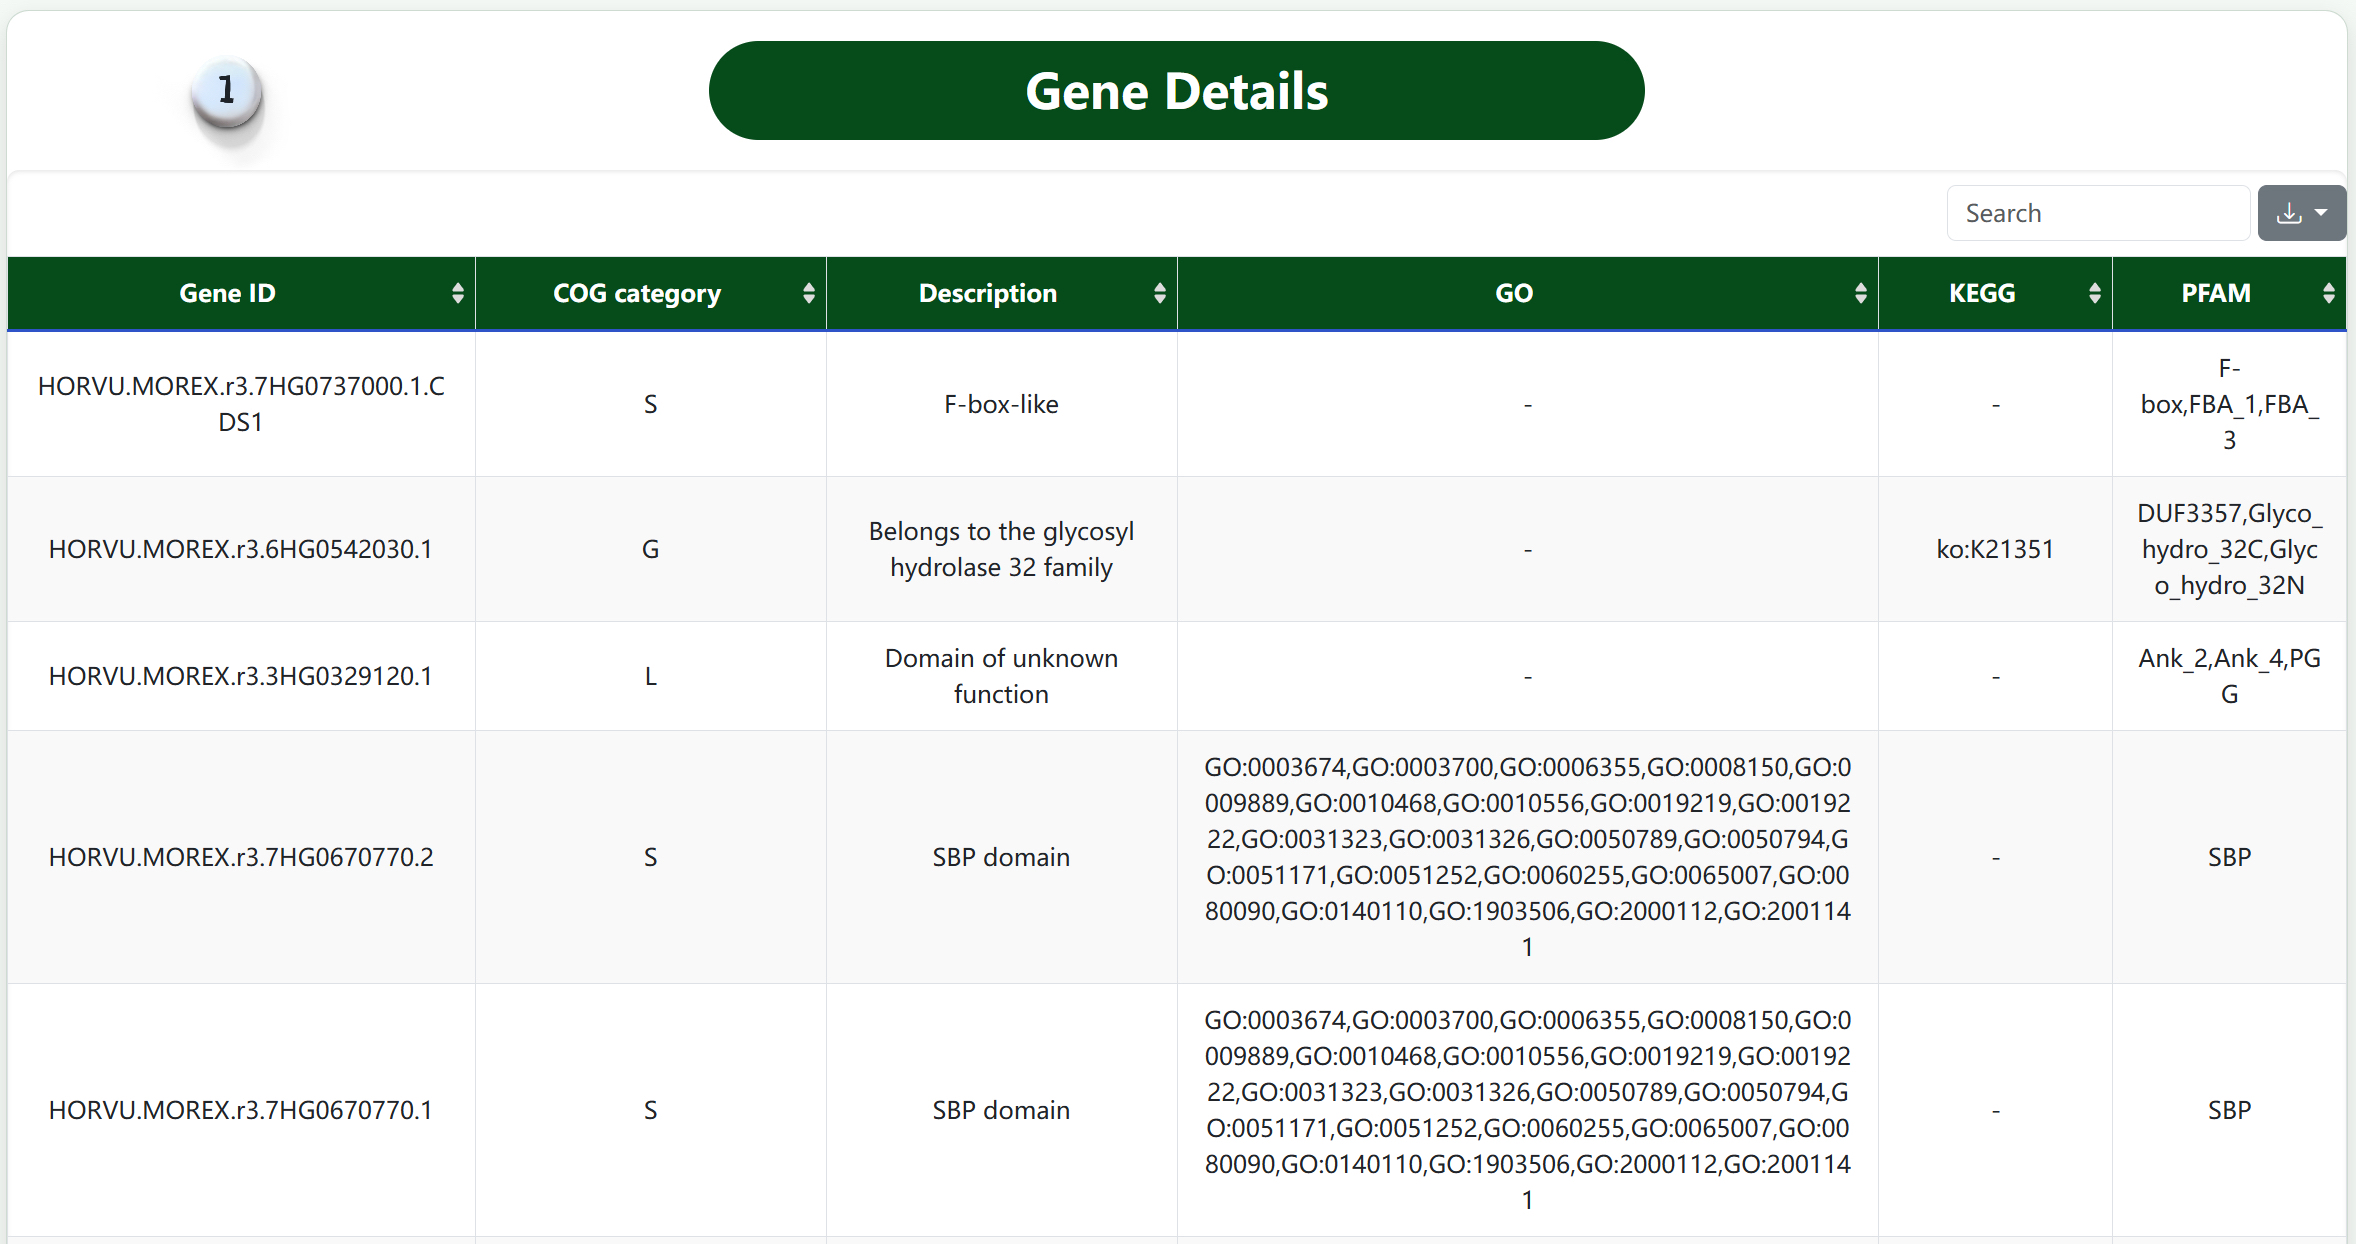Click the PFAM value F-box,FBA_1,FBA_3

[x=2229, y=404]
